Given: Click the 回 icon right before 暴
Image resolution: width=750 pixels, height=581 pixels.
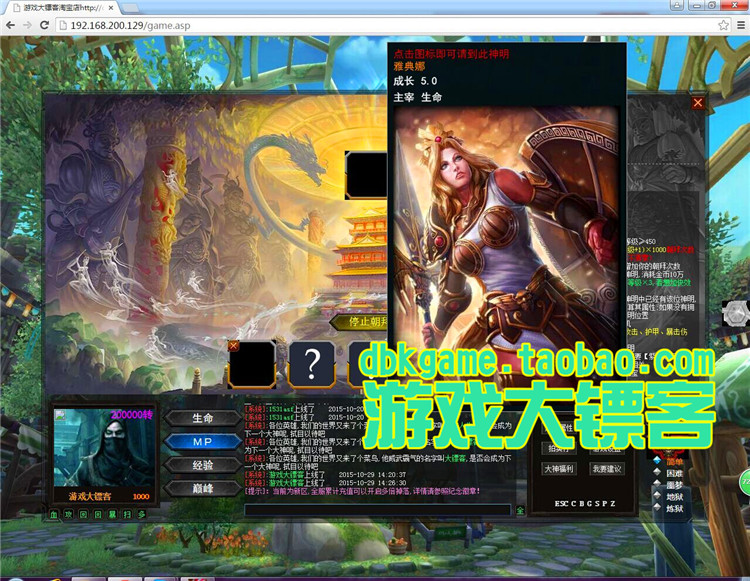Looking at the screenshot, I should 98,515.
